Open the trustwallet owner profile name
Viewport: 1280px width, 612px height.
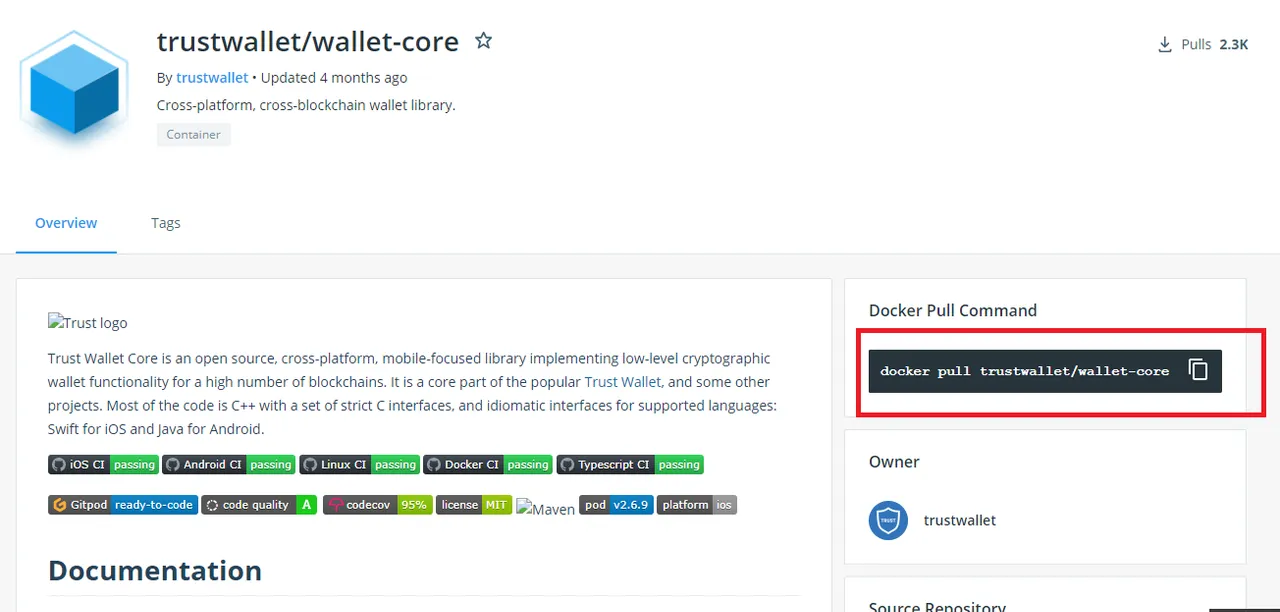[960, 520]
